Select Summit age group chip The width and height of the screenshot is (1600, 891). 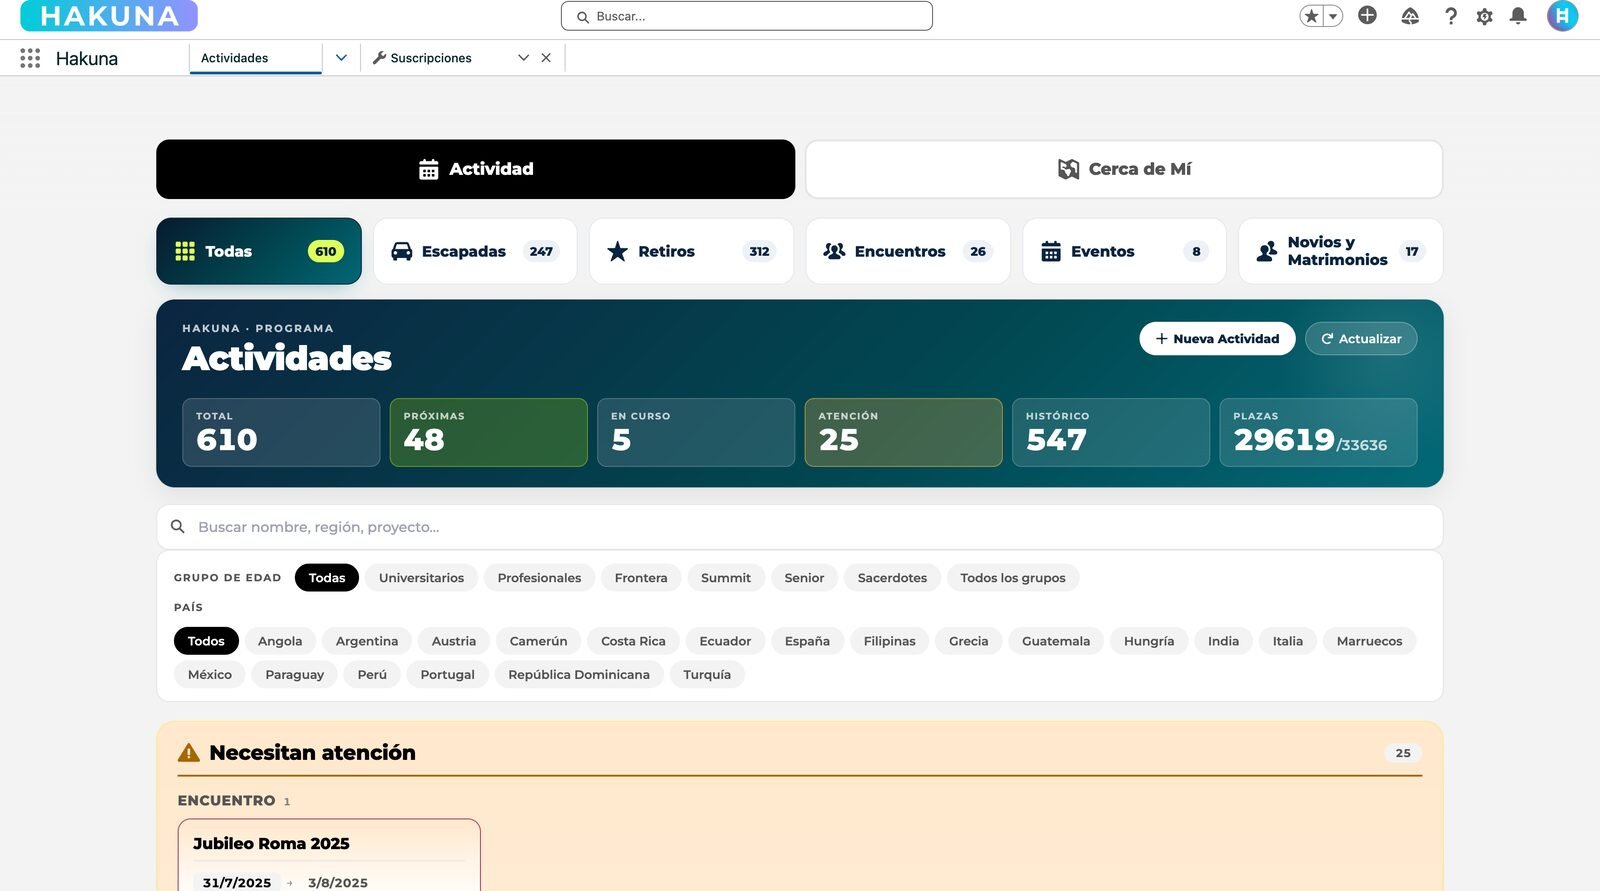point(726,578)
